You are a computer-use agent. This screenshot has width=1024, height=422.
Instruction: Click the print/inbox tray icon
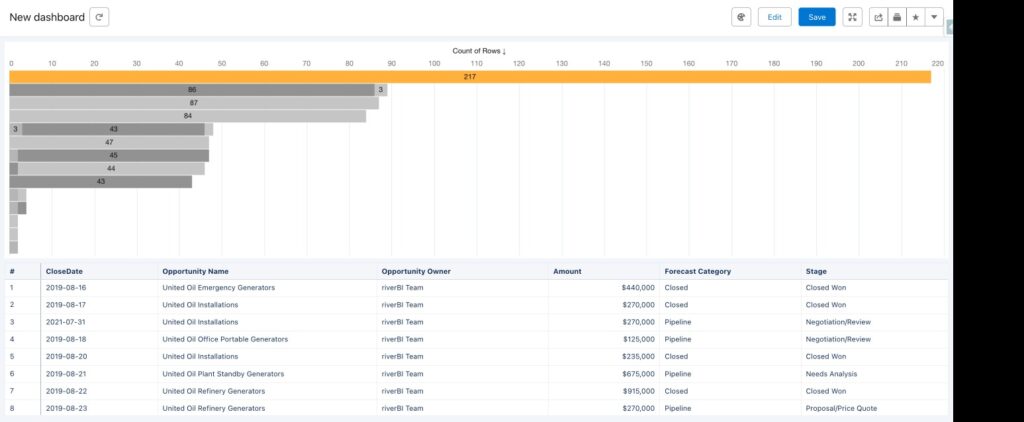897,17
